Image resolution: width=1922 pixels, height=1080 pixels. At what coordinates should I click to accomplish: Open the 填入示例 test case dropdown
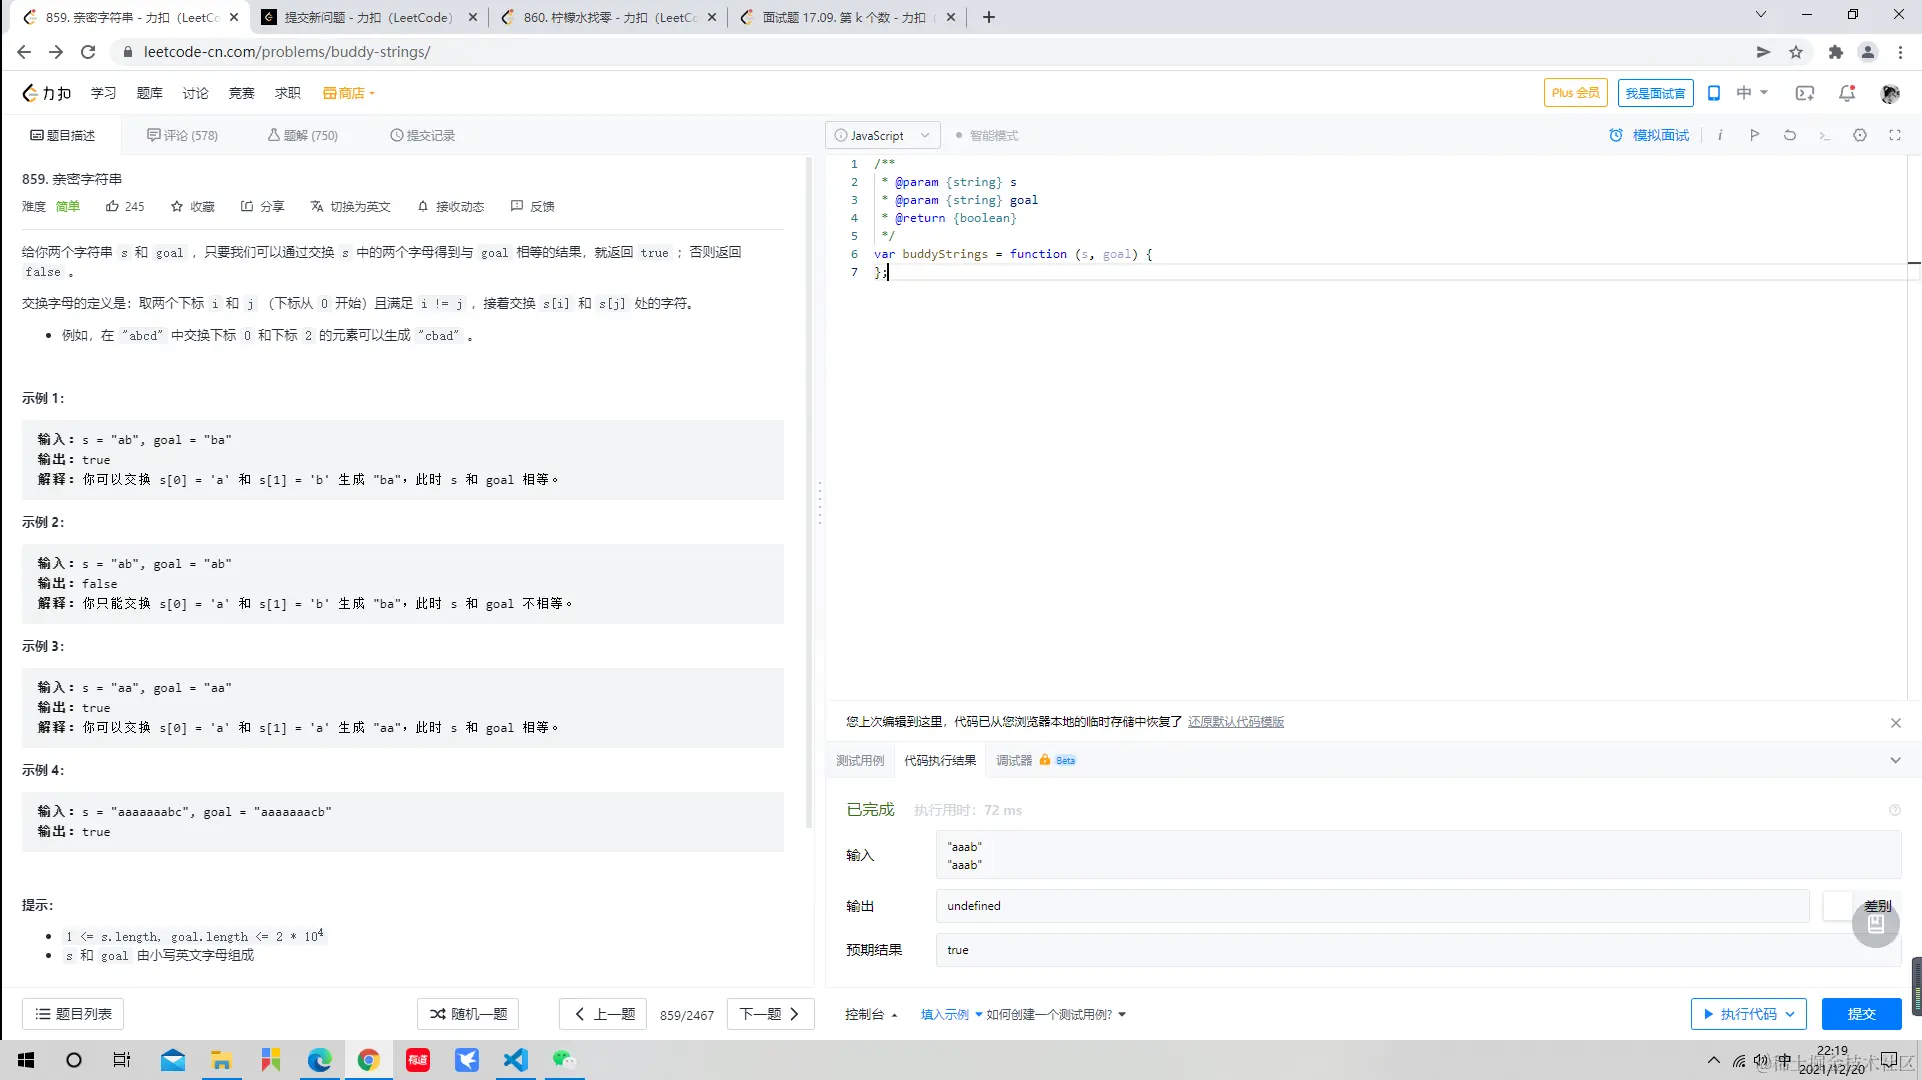pyautogui.click(x=950, y=1013)
